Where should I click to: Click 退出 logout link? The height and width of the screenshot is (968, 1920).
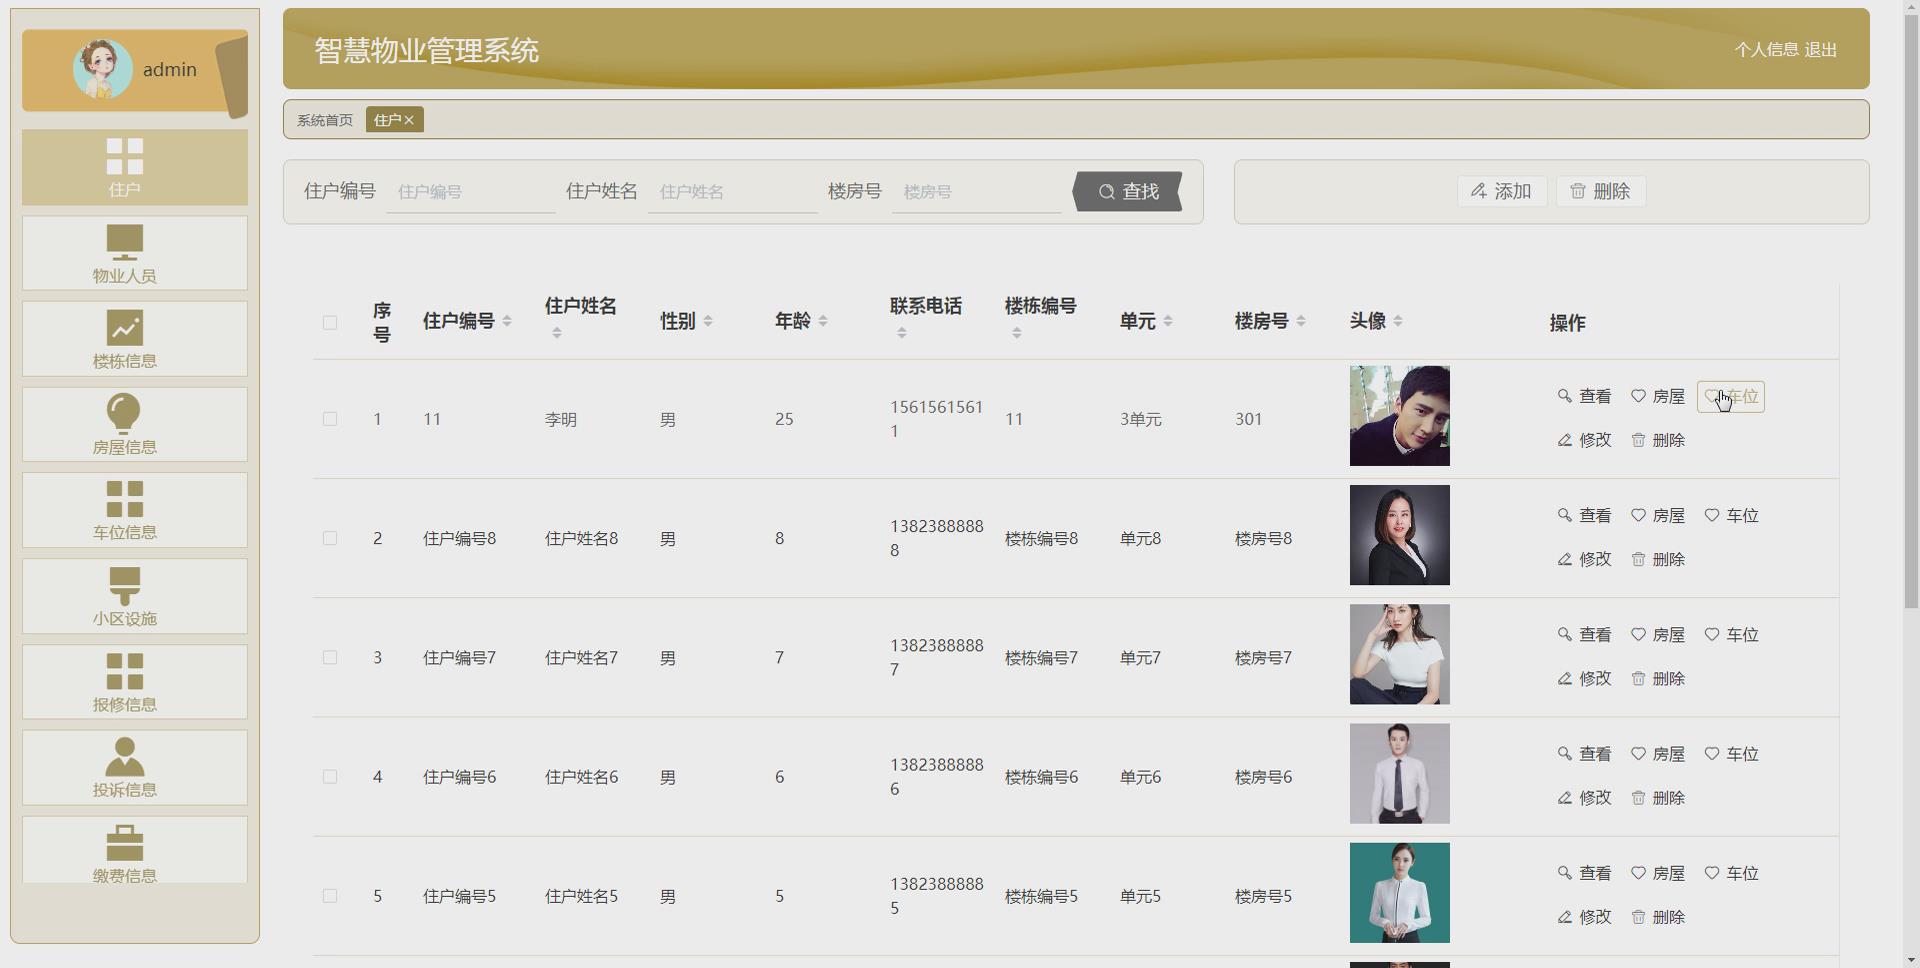pos(1821,50)
